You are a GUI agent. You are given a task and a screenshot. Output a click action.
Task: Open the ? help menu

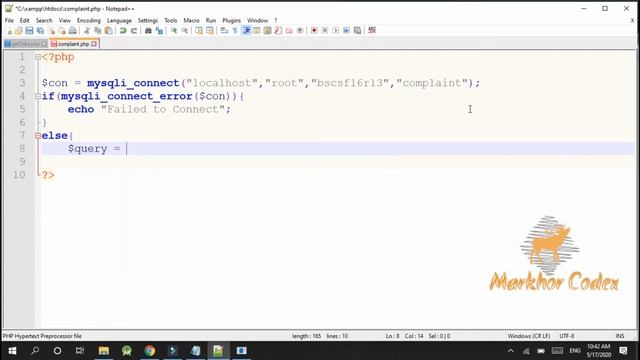tap(276, 20)
